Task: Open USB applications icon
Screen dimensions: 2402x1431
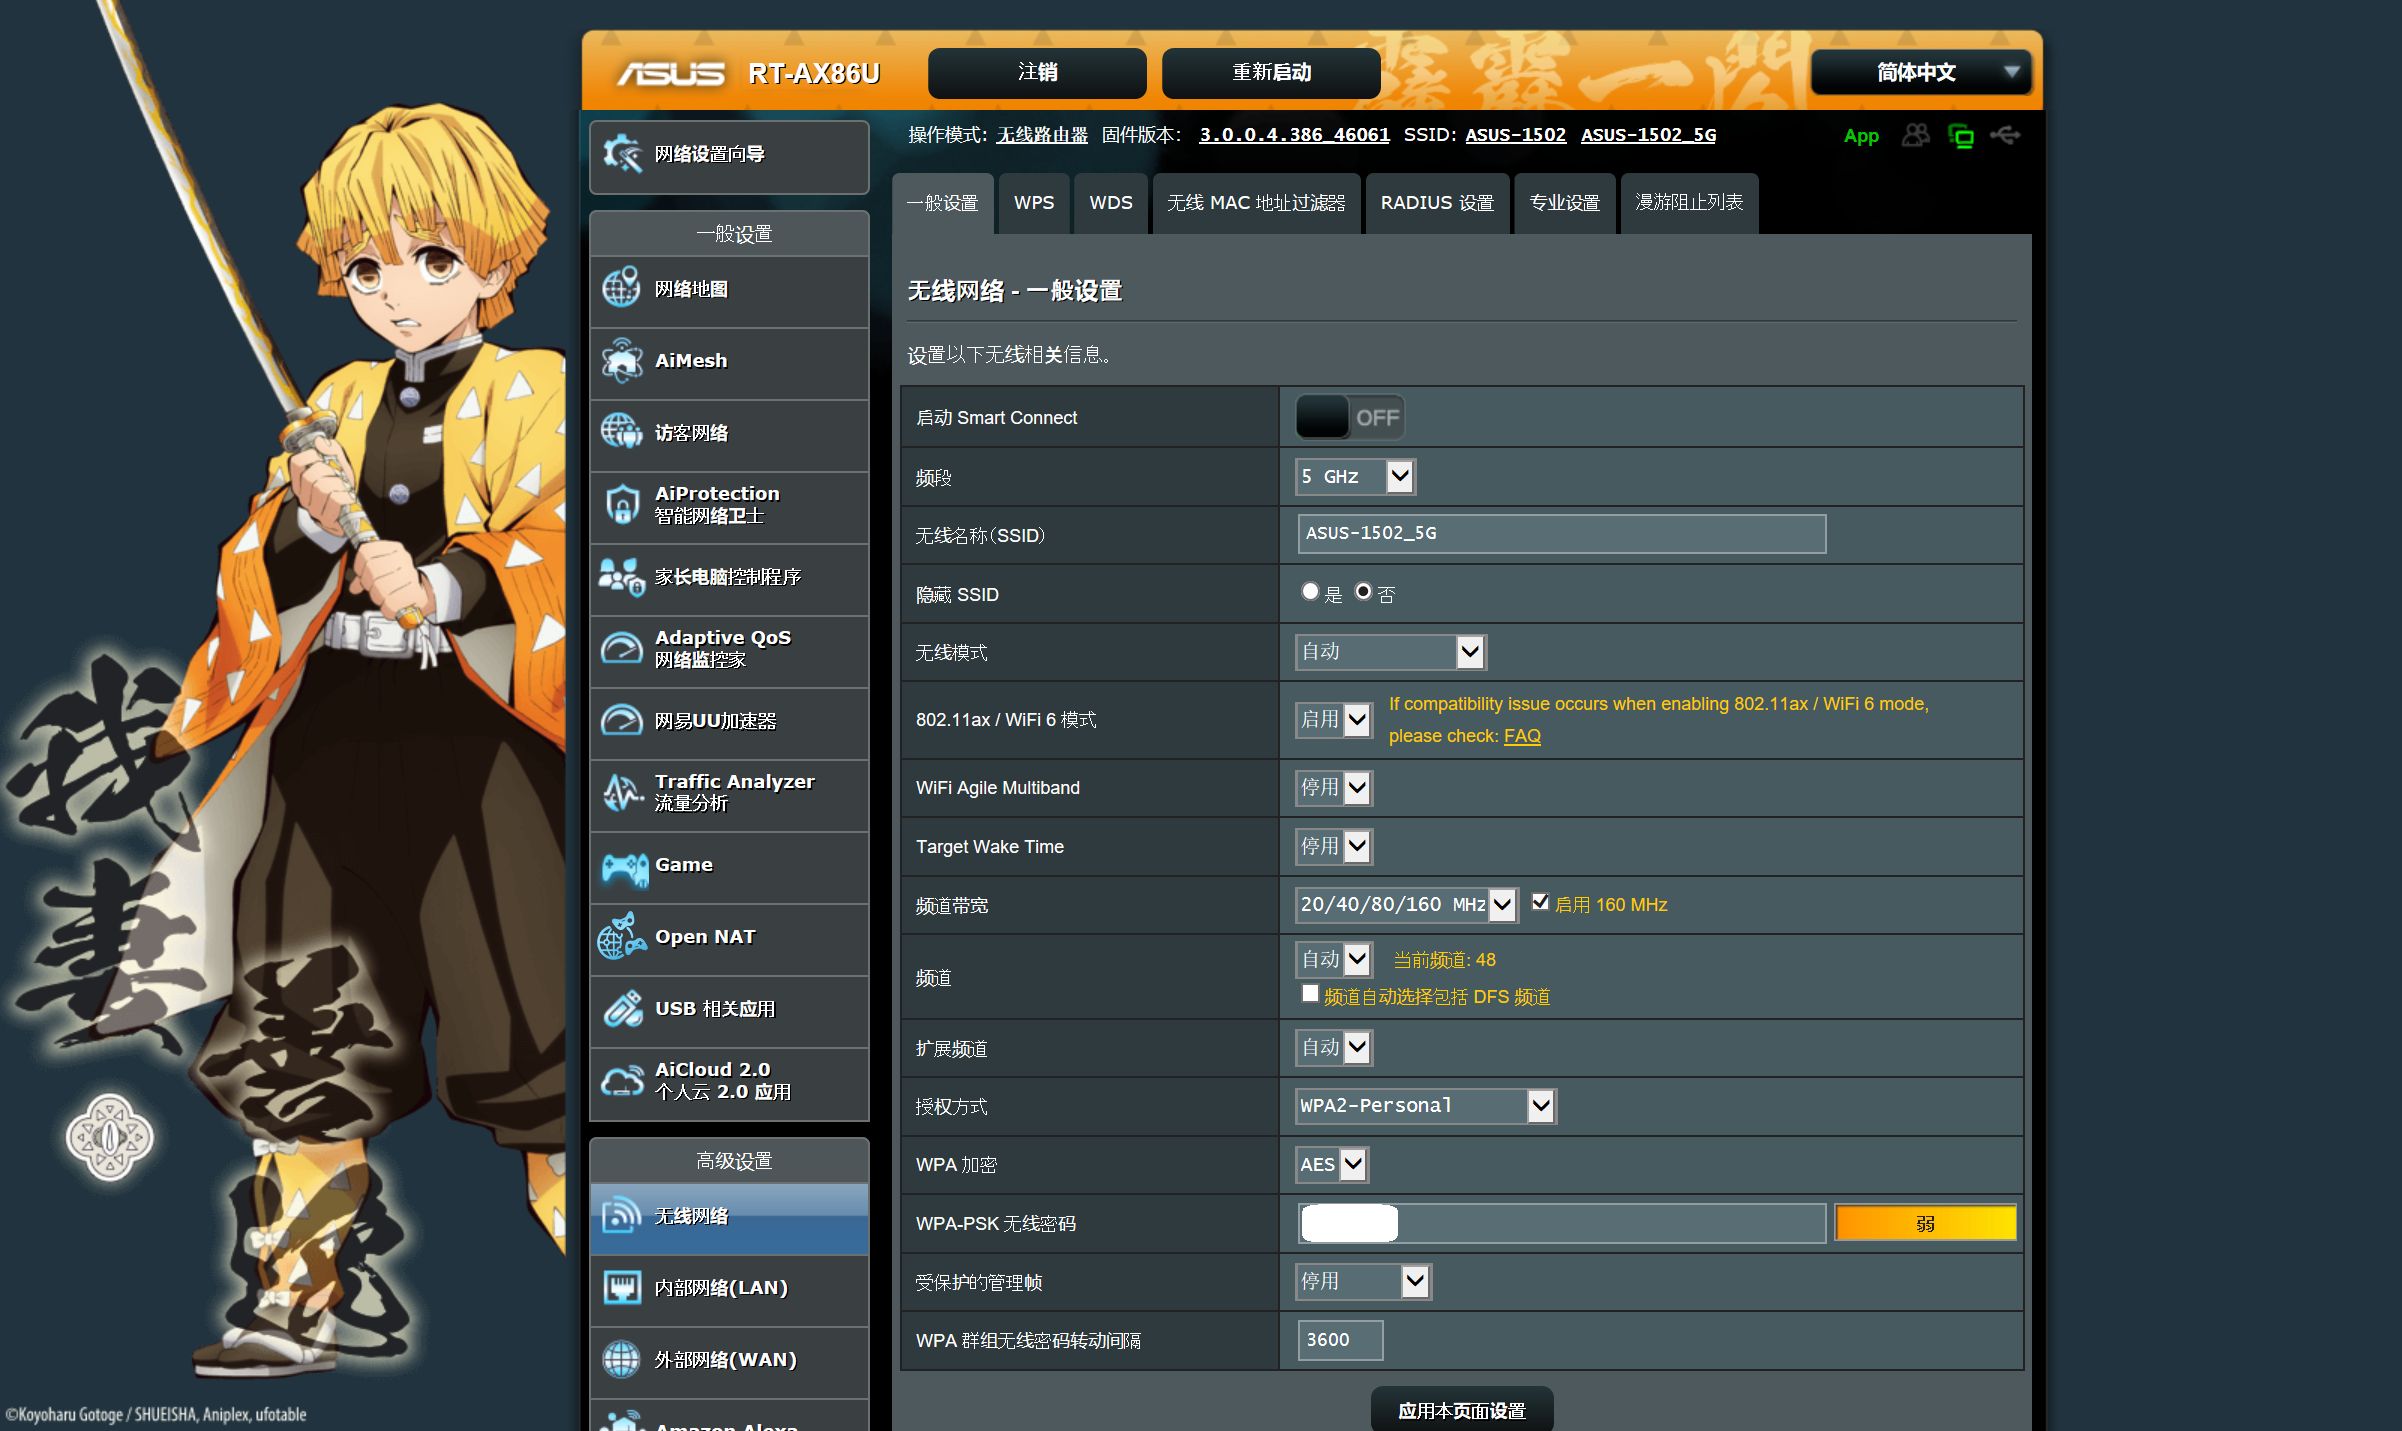Action: (622, 1009)
